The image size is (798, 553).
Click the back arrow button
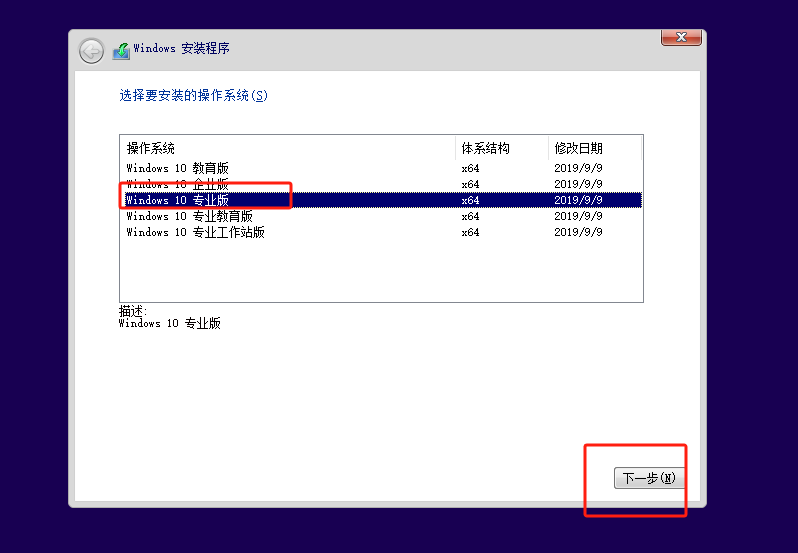(x=92, y=51)
